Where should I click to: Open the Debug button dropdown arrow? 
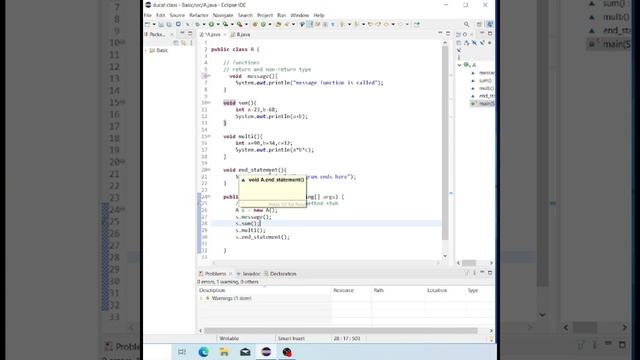tap(204, 24)
